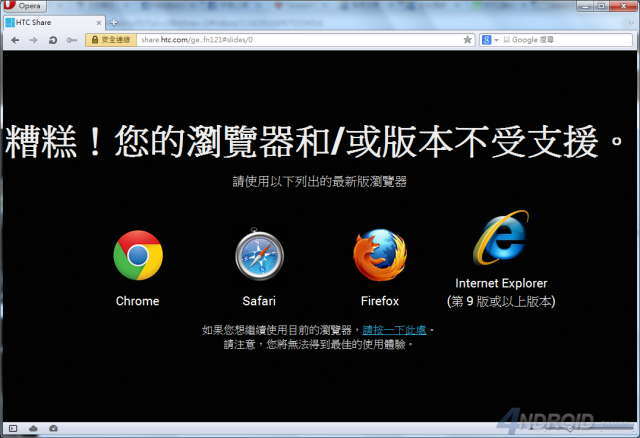Click the Opera Turbo status icon
Image resolution: width=640 pixels, height=438 pixels.
coord(53,428)
